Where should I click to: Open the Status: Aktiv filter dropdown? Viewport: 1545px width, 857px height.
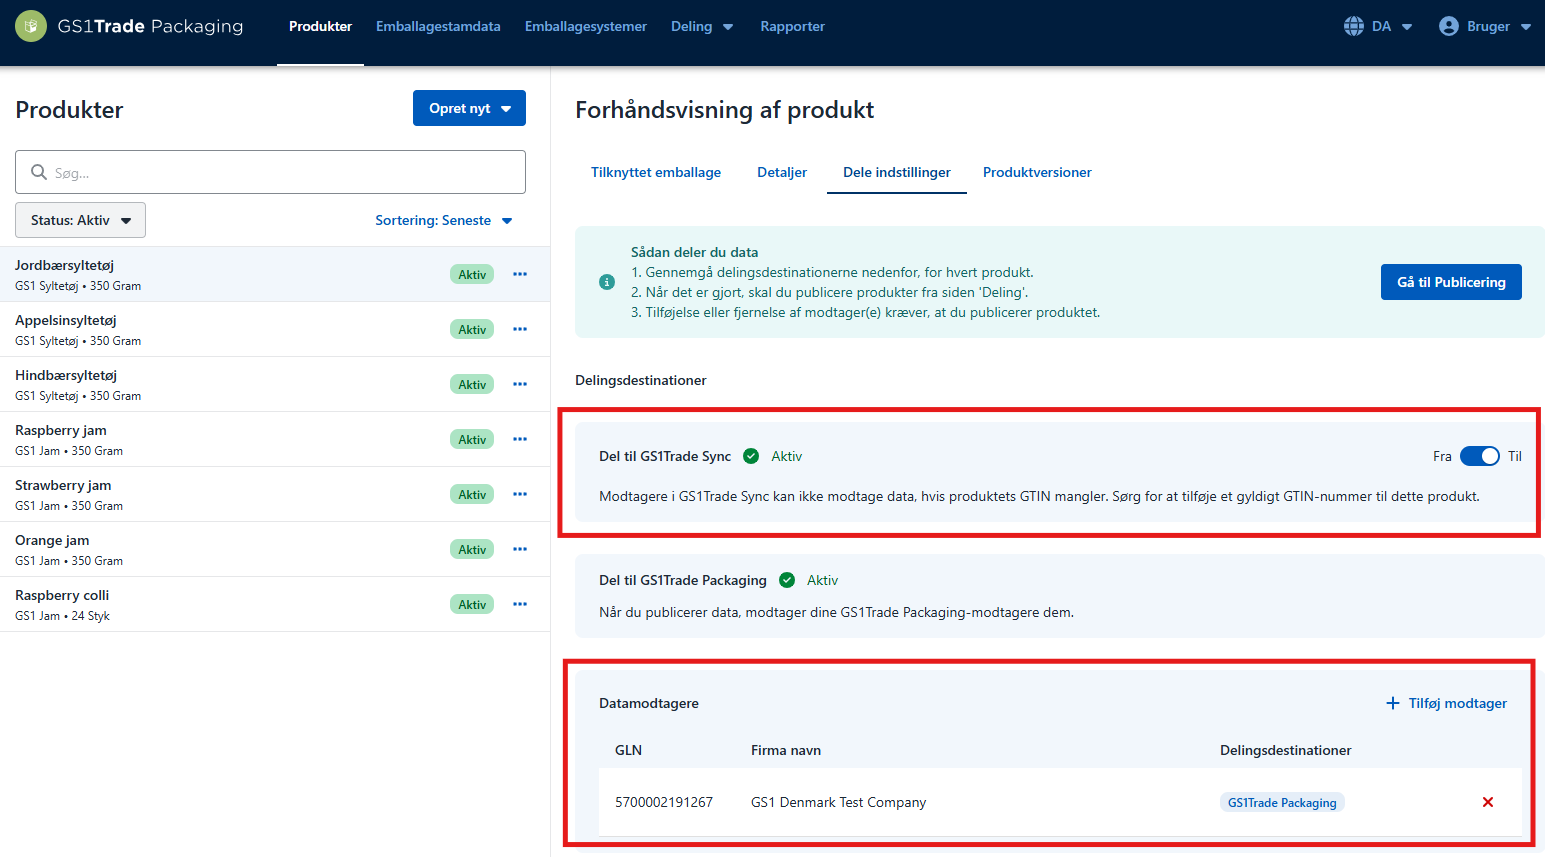(80, 220)
